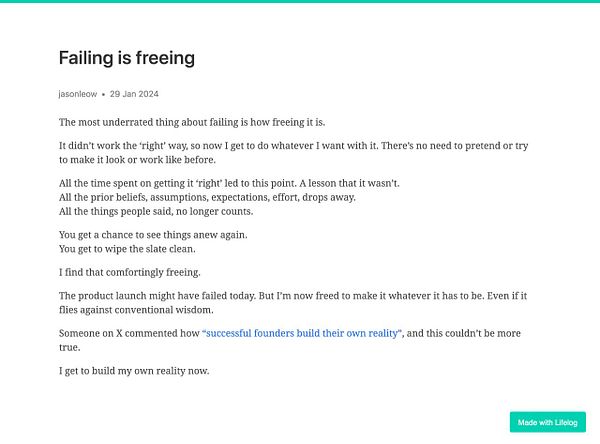Click the line "to make it look or work like before."
Screen dimensions: 600x444
tap(137, 160)
